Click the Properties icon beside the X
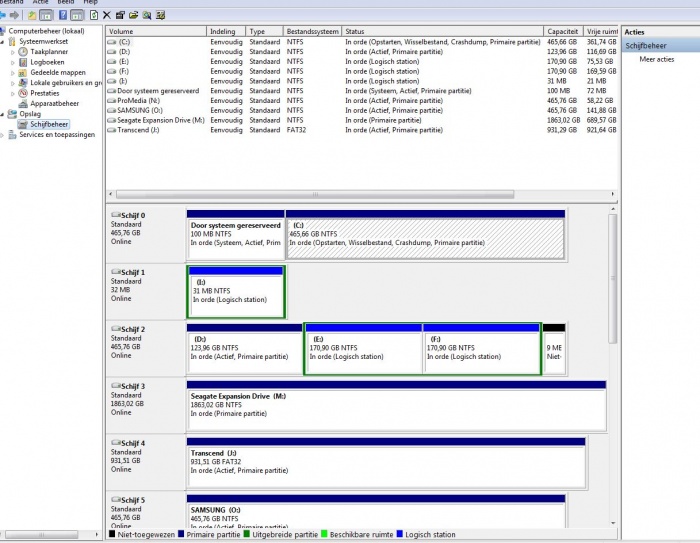700x543 pixels. [x=120, y=16]
